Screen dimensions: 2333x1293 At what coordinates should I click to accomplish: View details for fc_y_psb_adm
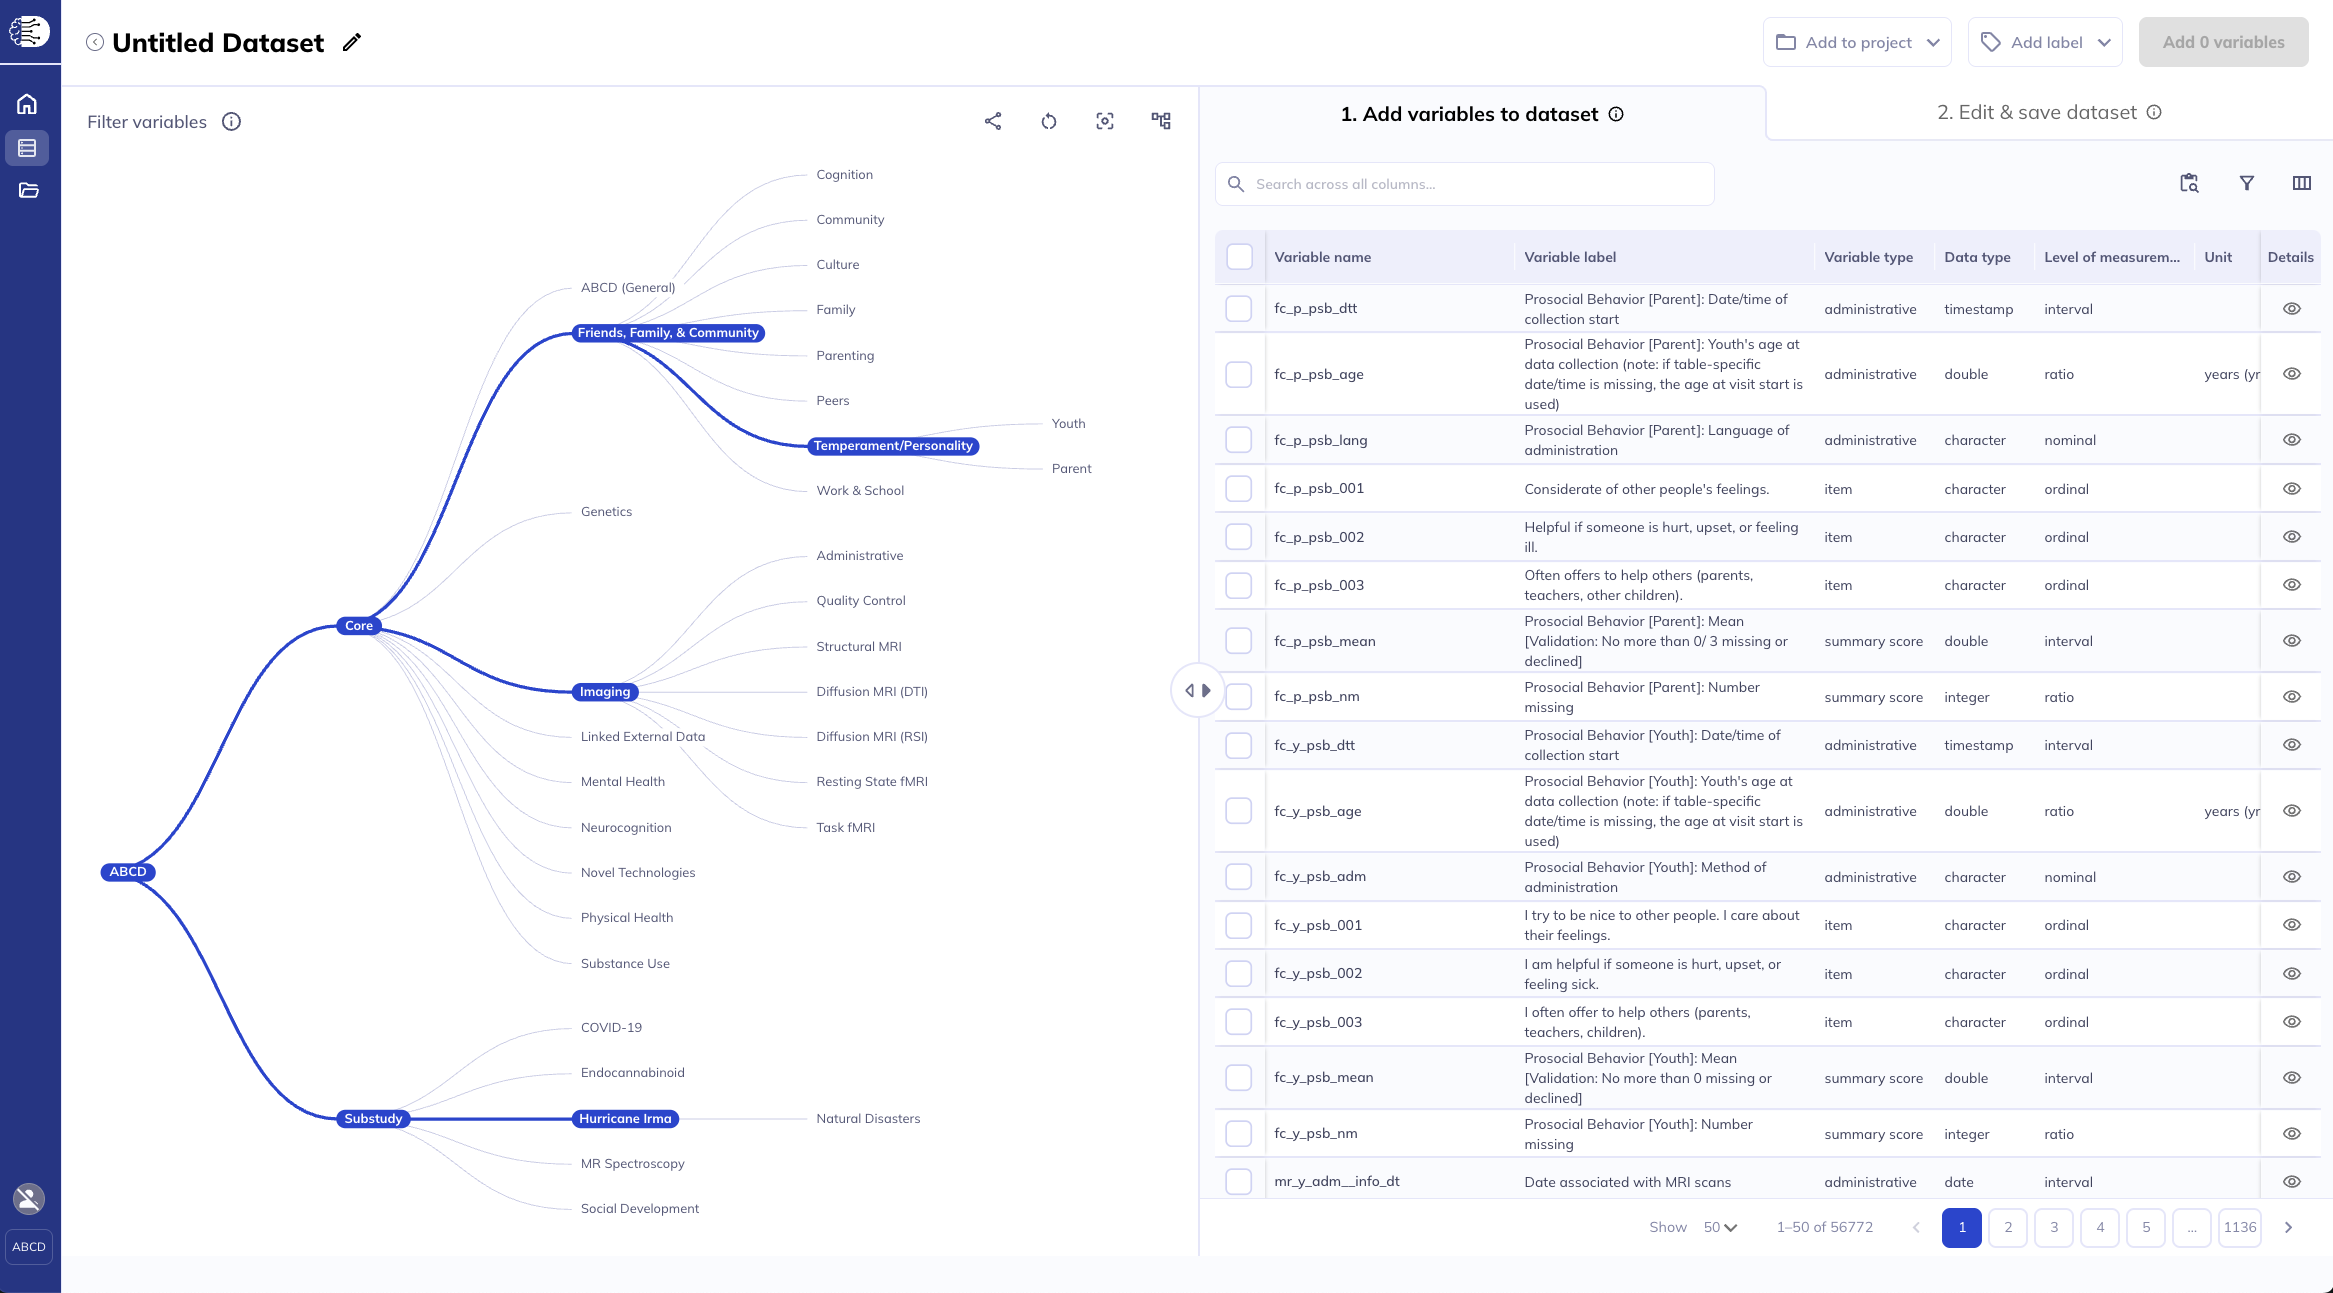[2292, 877]
